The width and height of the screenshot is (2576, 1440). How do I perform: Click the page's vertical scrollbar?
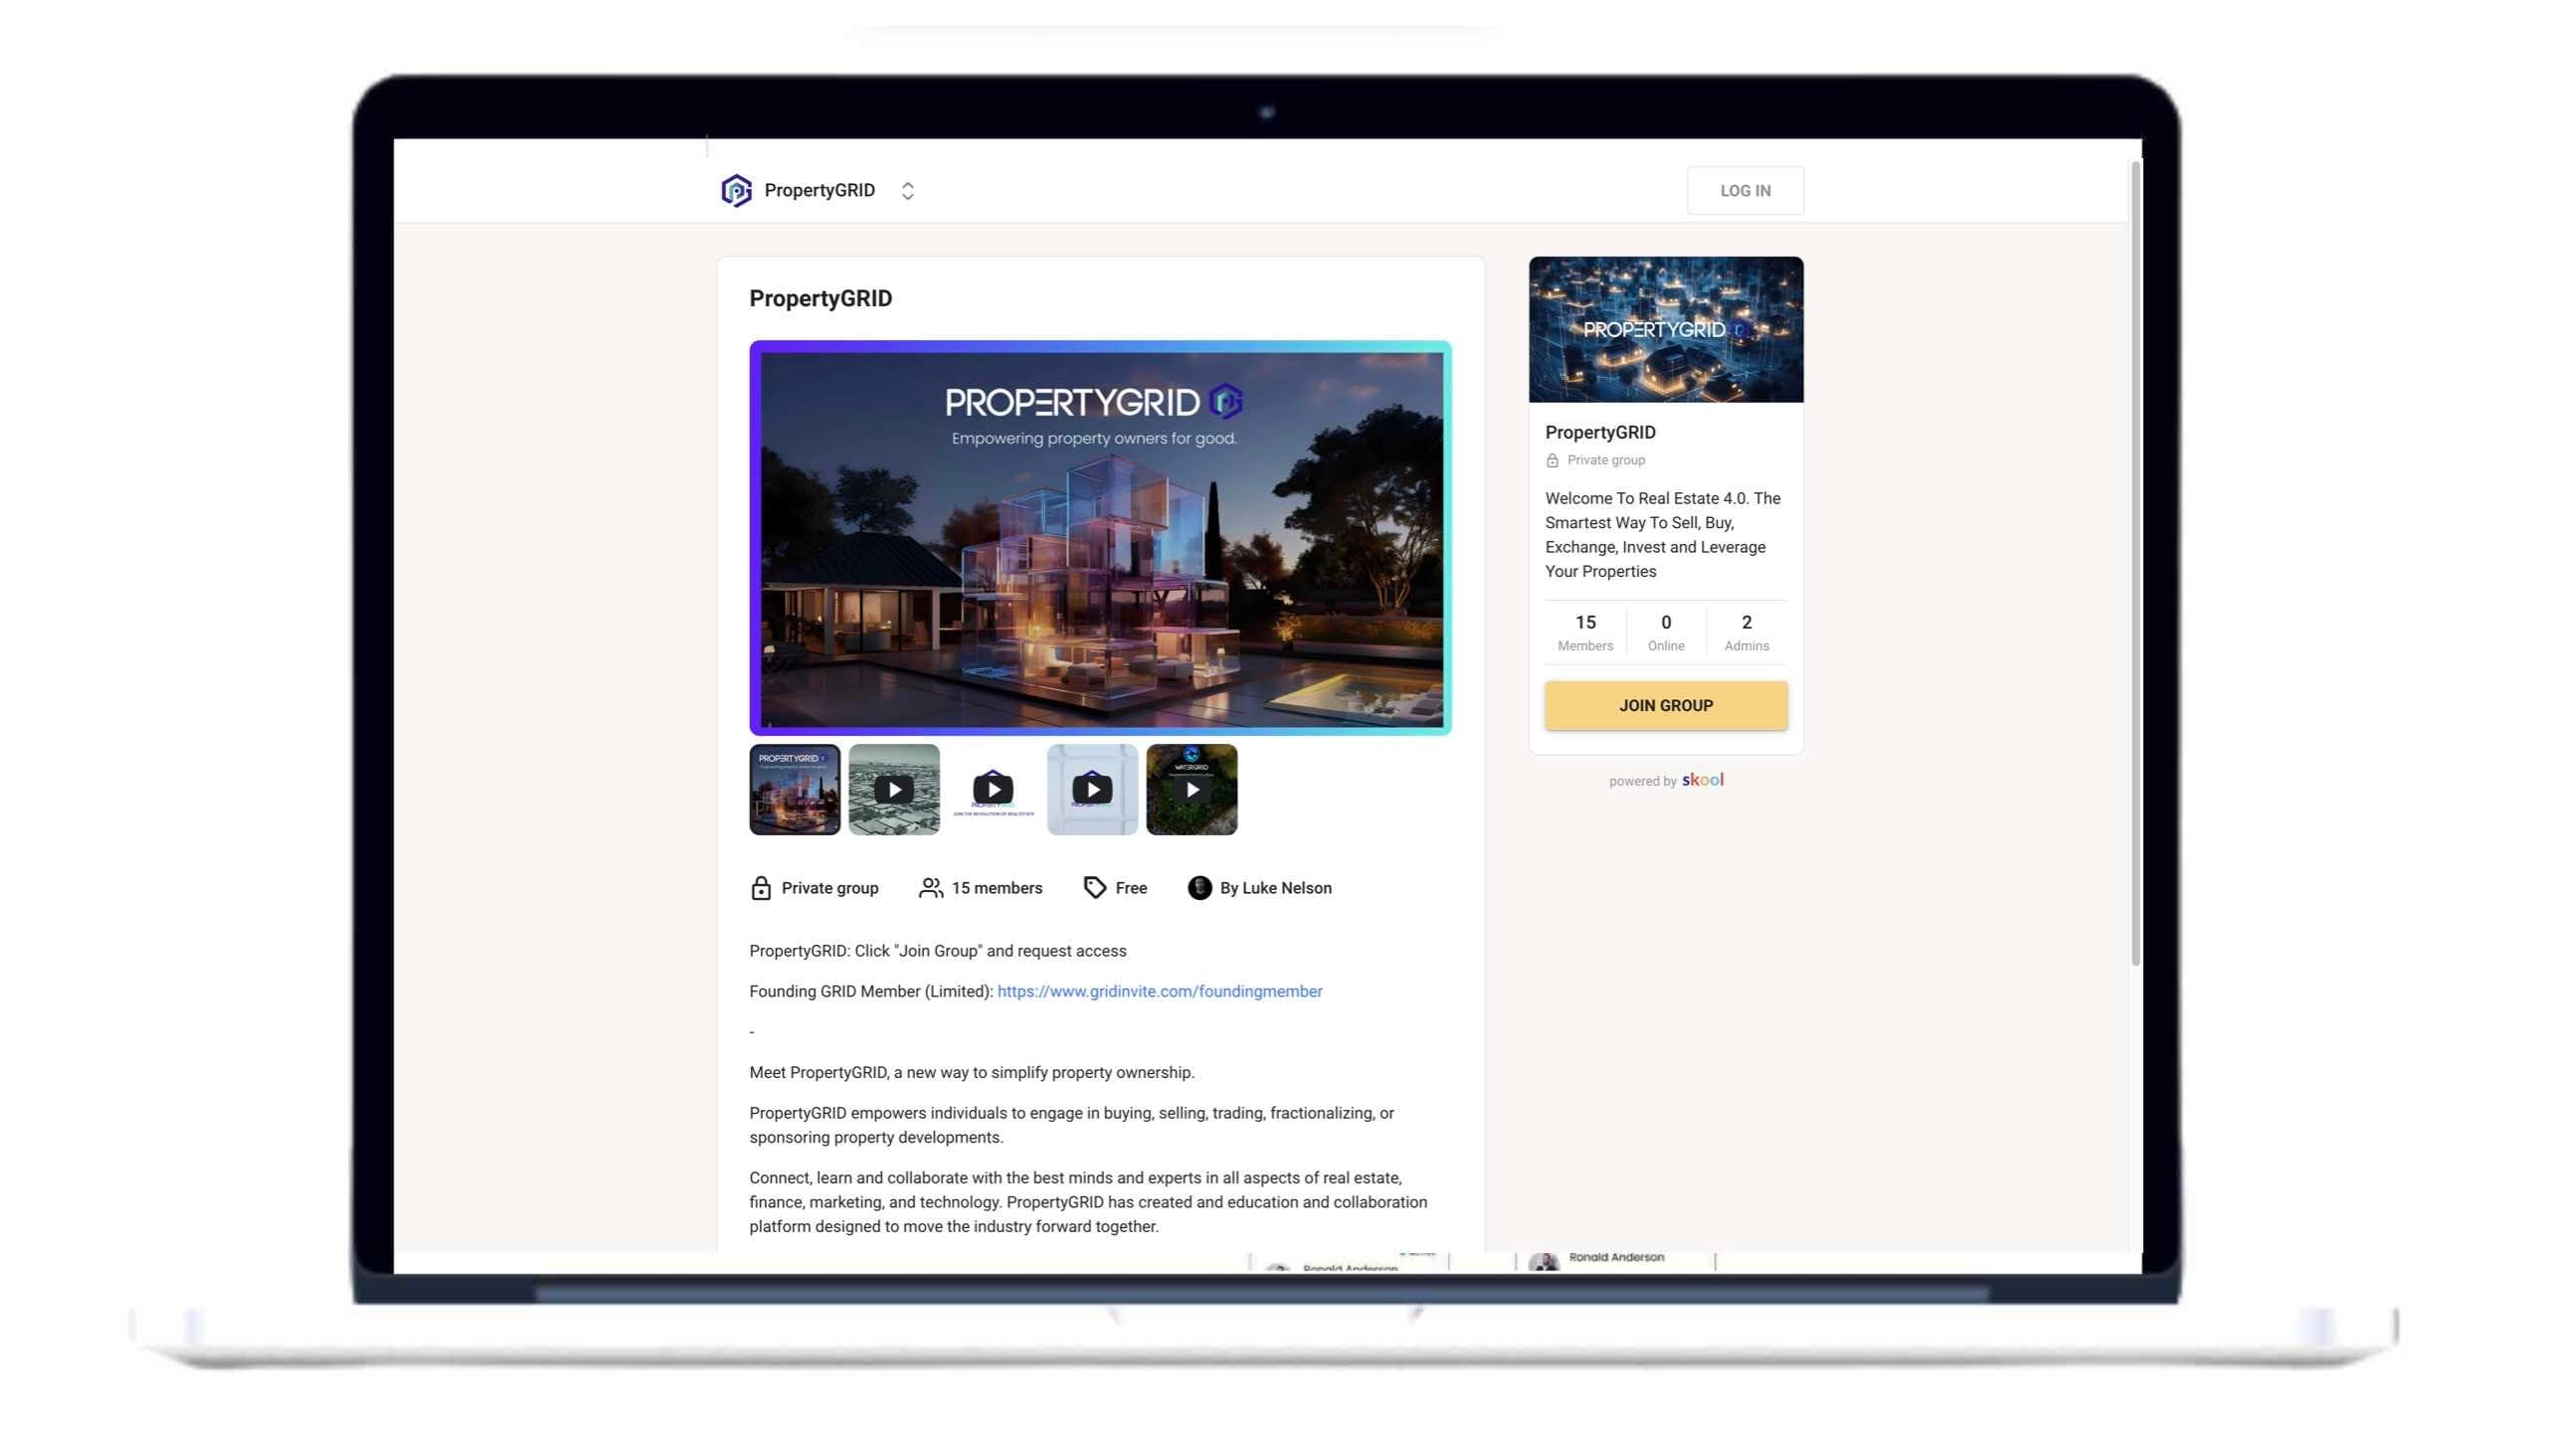[2135, 562]
